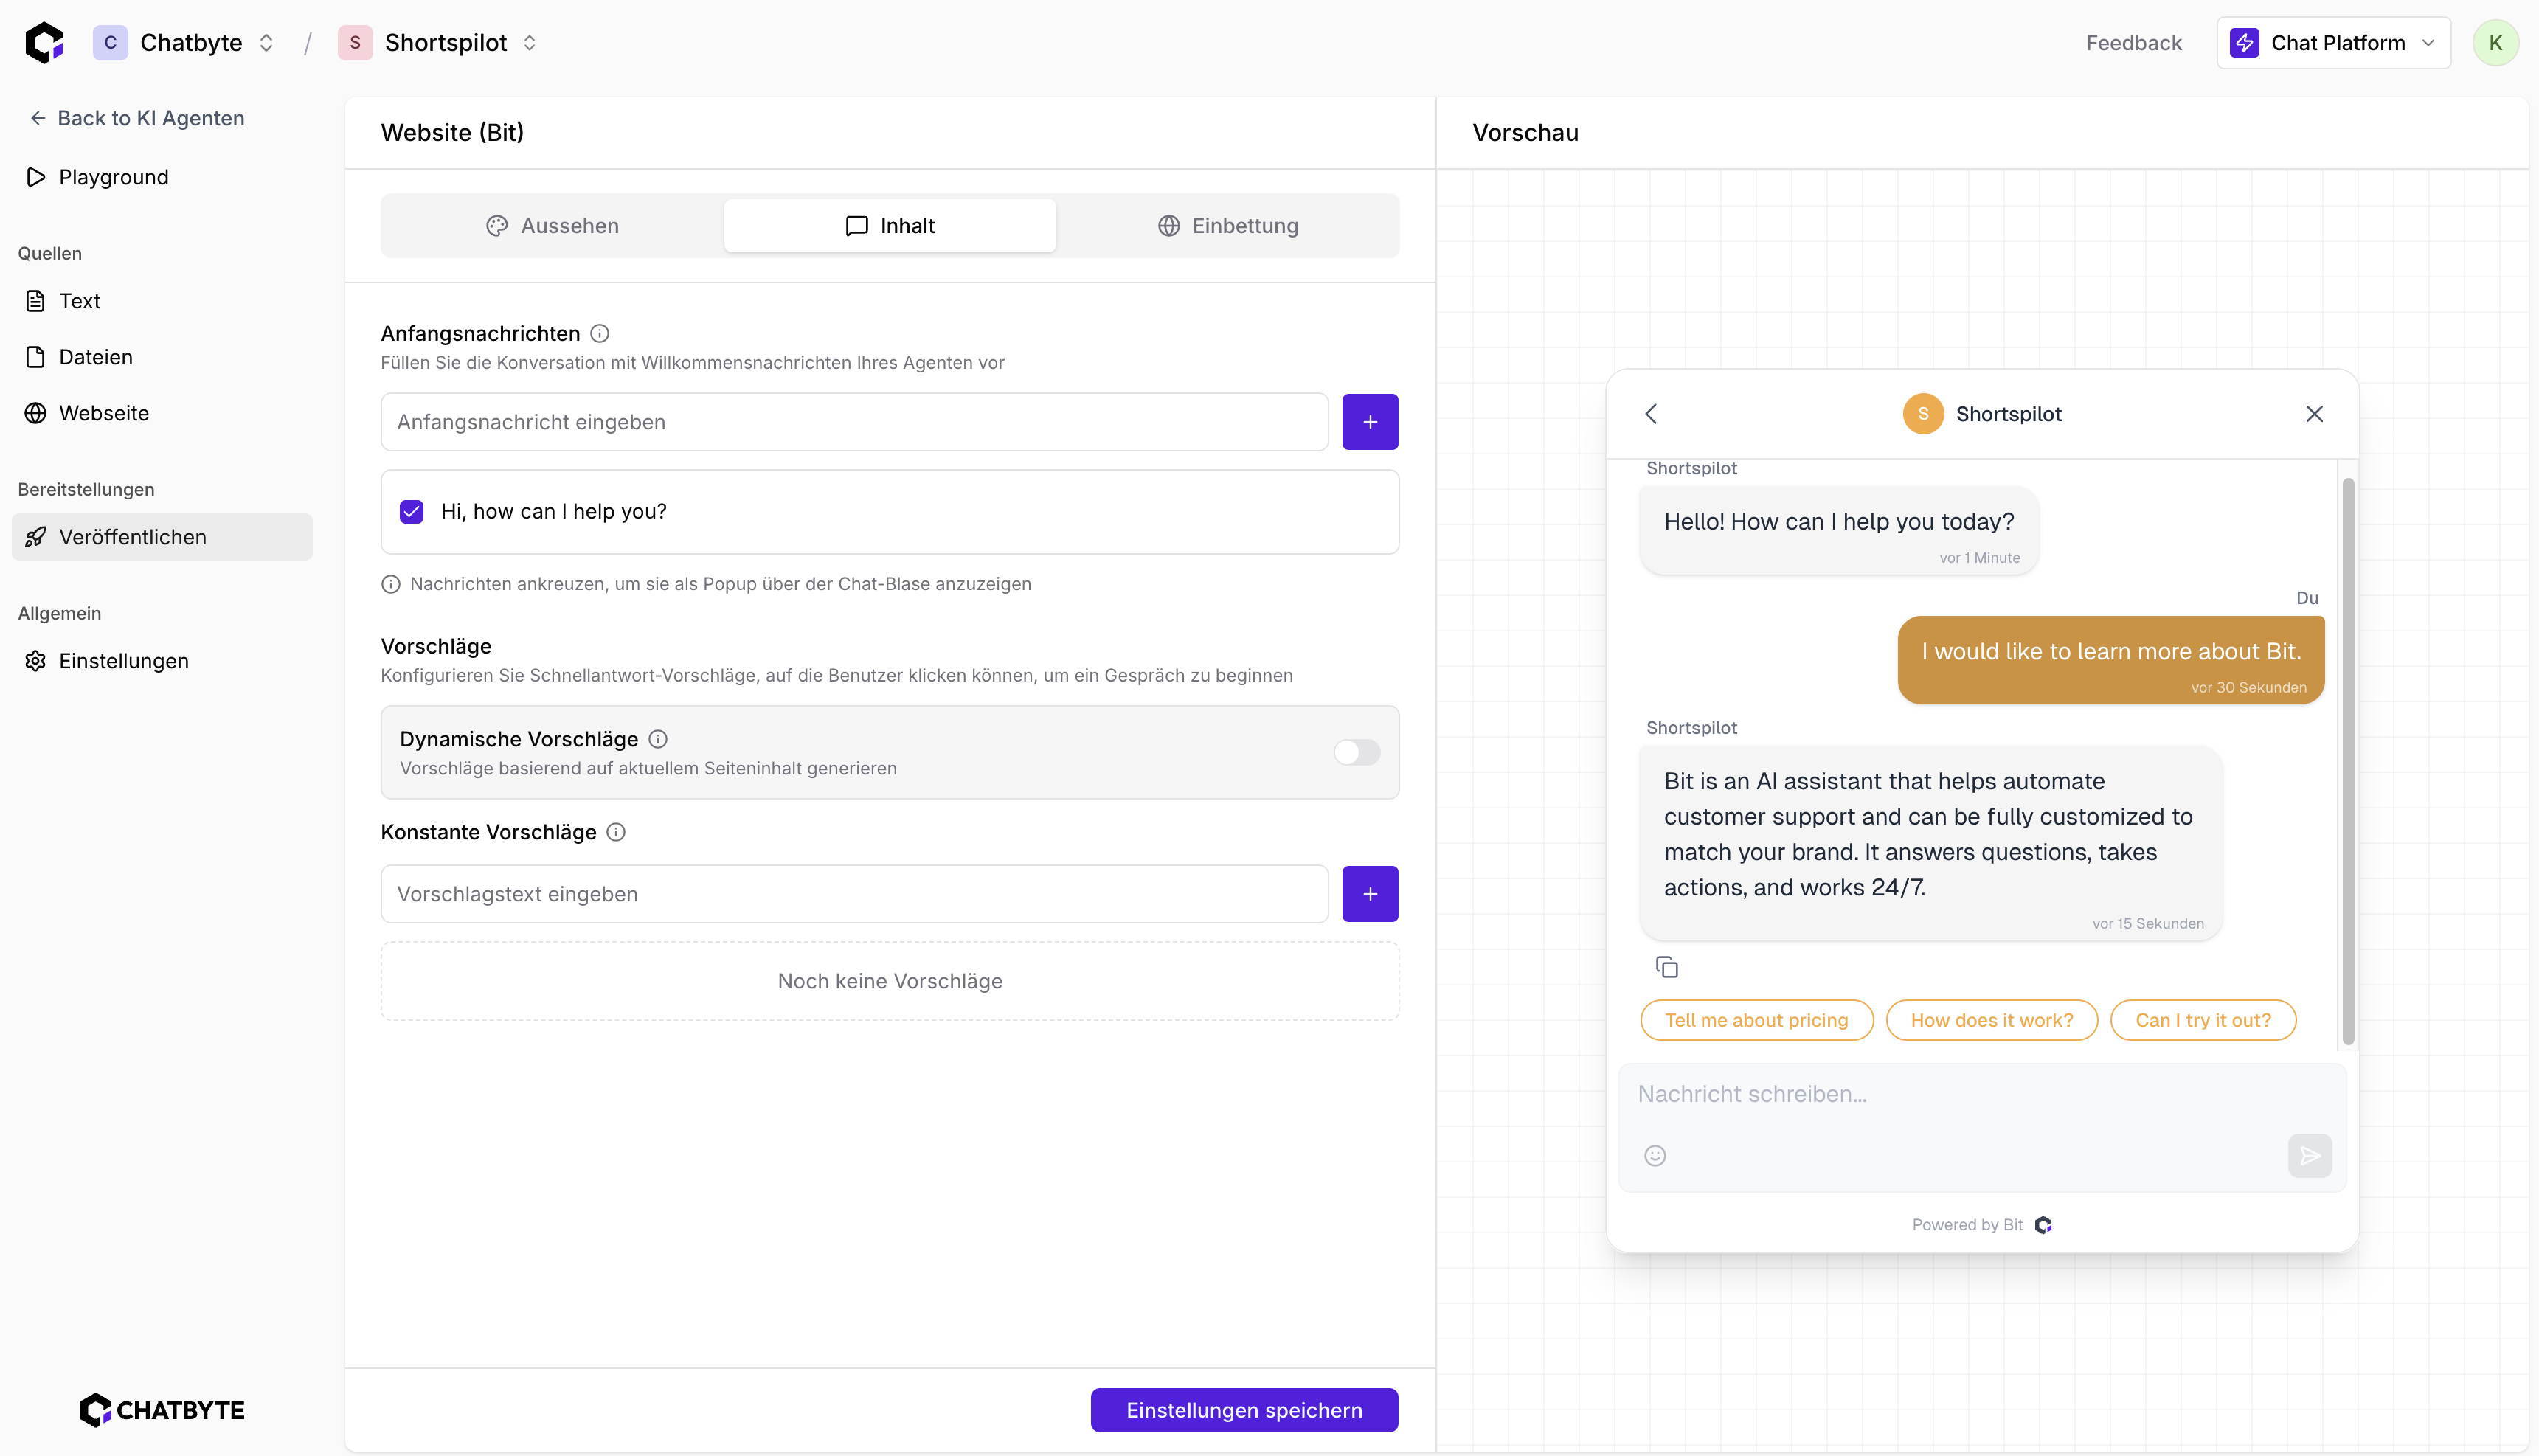Screen dimensions: 2539x1456
Task: Click the chat preview vertical scrollbar
Action: [2347, 760]
